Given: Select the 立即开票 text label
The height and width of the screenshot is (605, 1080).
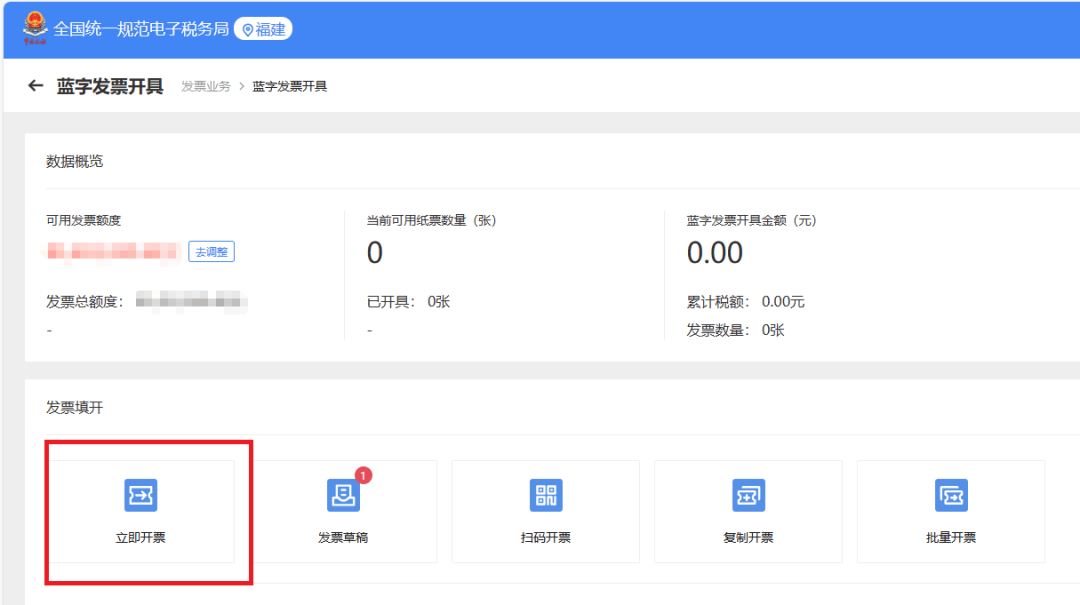Looking at the screenshot, I should (140, 538).
